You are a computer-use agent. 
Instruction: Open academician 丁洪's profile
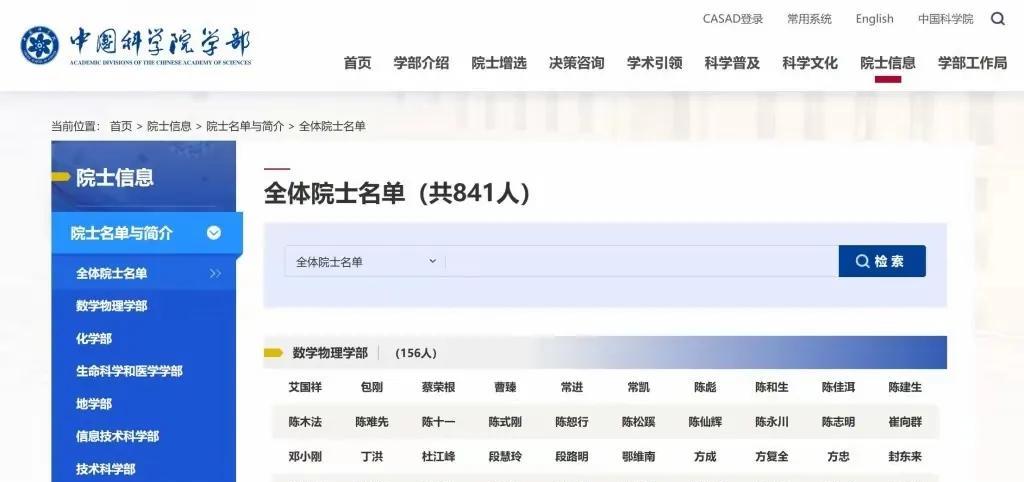coord(372,457)
